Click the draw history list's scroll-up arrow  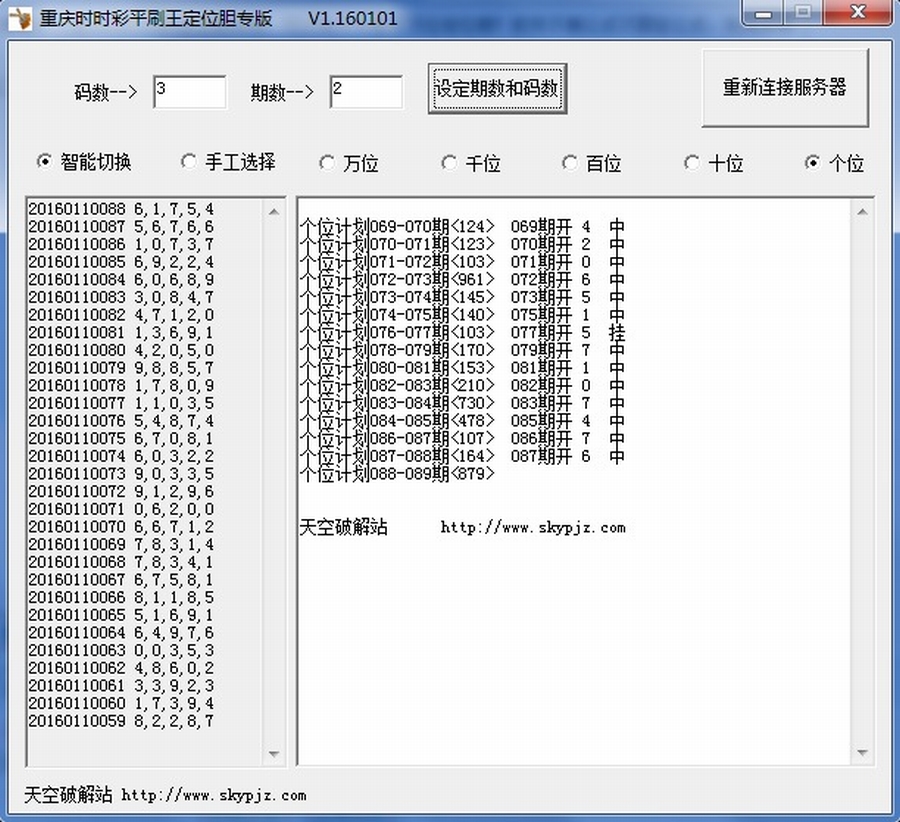[x=275, y=211]
